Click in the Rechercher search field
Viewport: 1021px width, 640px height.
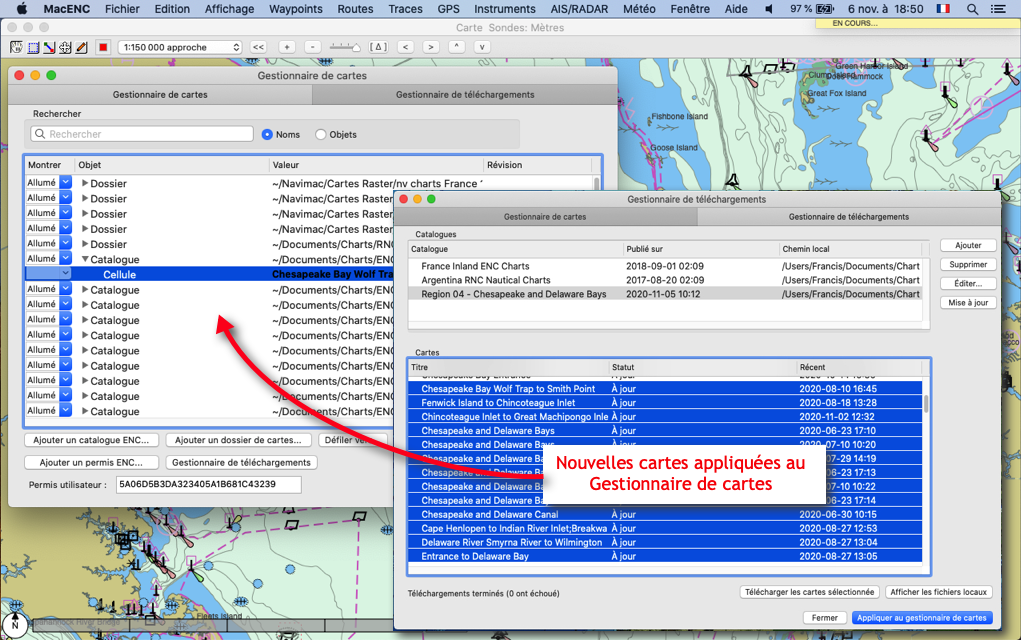[142, 133]
